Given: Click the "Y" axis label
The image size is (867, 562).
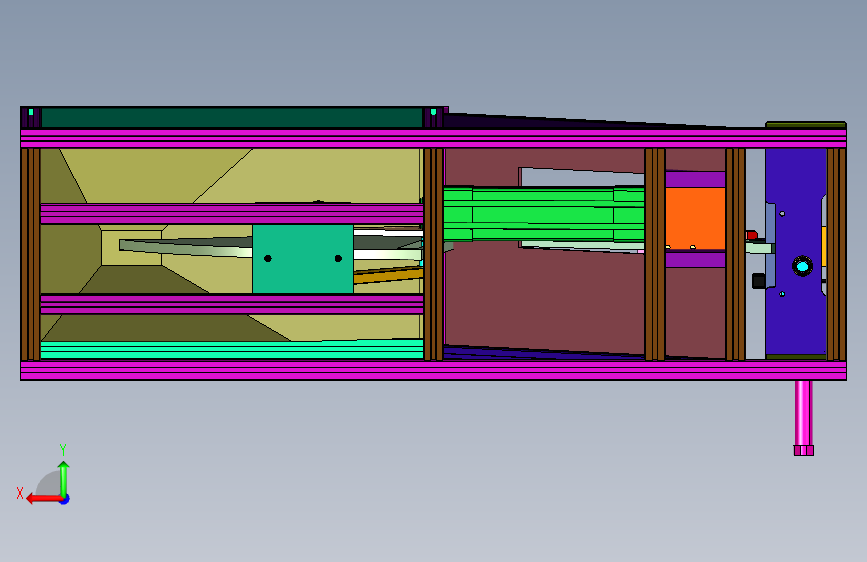Looking at the screenshot, I should point(63,449).
